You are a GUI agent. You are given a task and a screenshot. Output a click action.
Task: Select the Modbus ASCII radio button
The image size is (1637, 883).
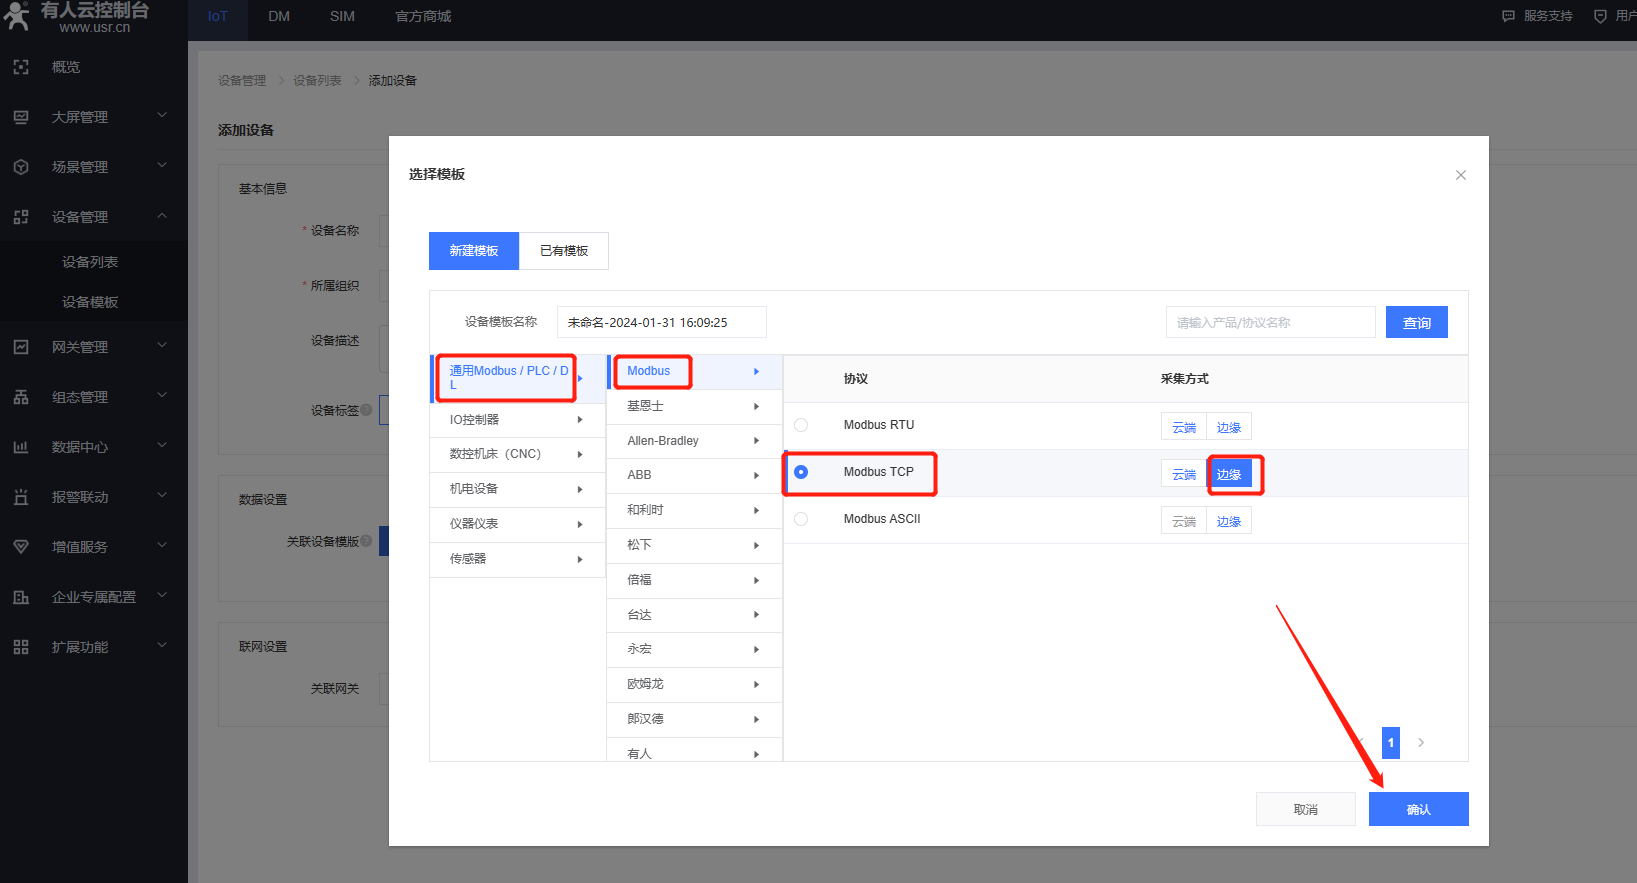801,519
